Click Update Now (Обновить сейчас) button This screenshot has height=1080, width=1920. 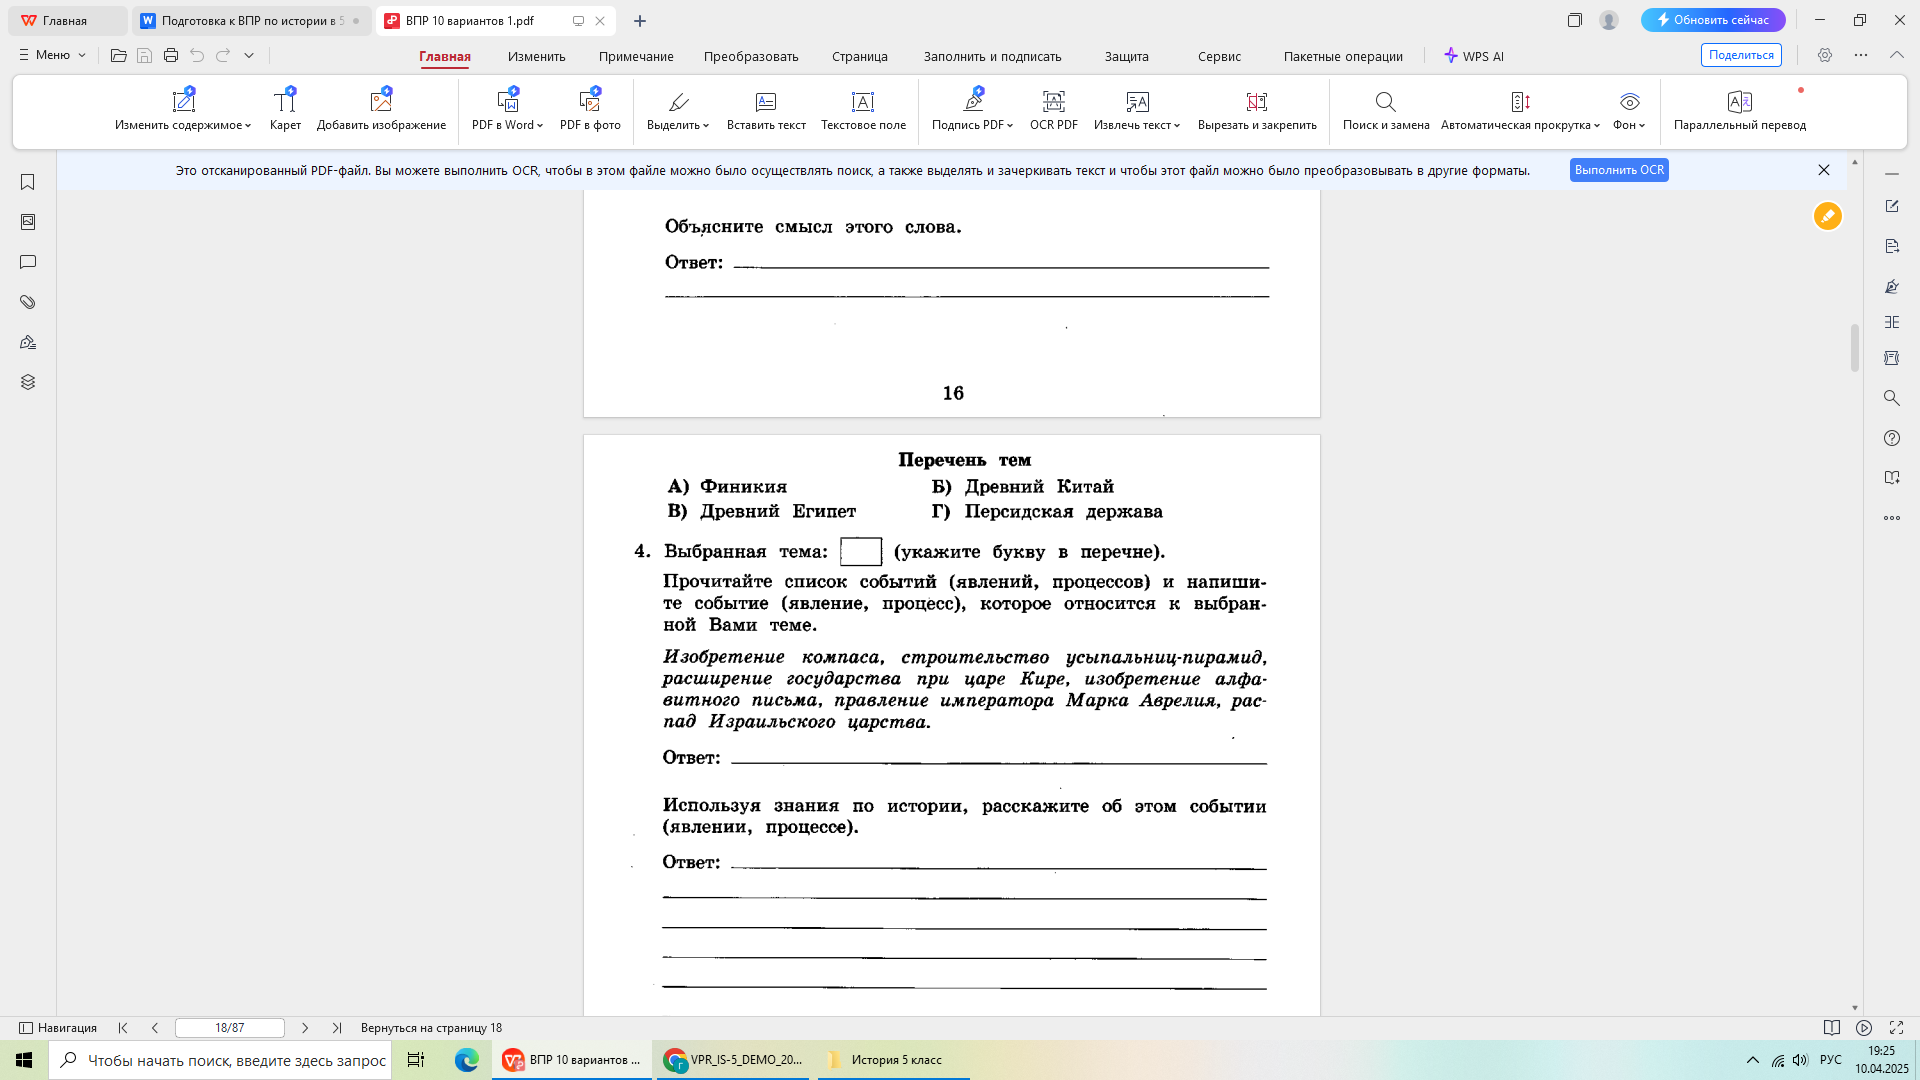(1713, 20)
